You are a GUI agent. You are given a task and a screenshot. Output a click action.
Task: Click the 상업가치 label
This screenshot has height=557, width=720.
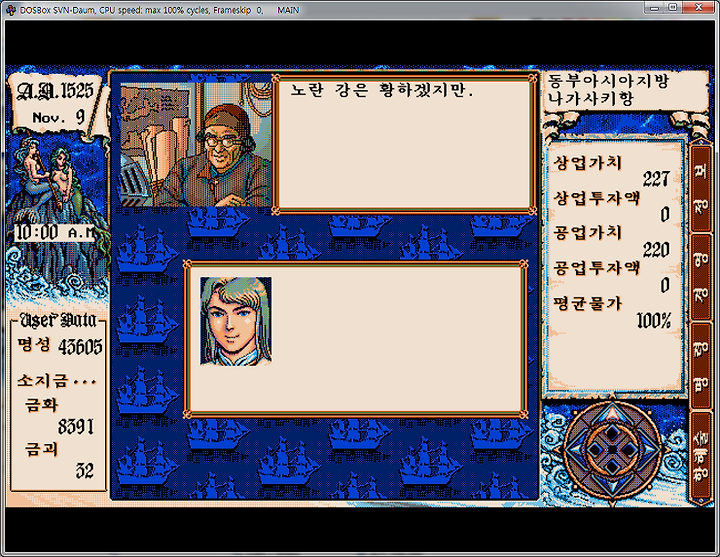(587, 163)
